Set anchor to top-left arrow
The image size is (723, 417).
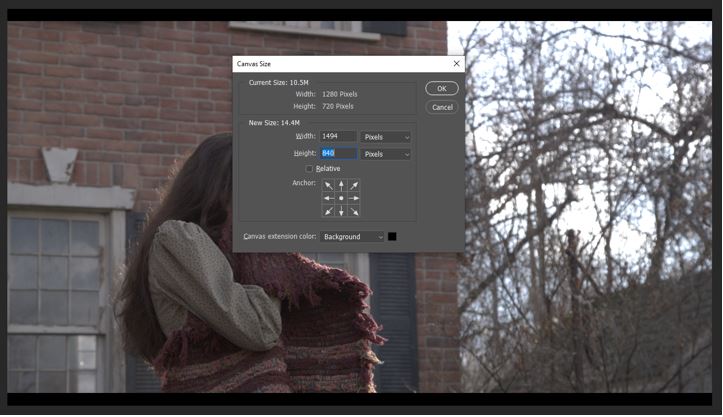pos(328,185)
